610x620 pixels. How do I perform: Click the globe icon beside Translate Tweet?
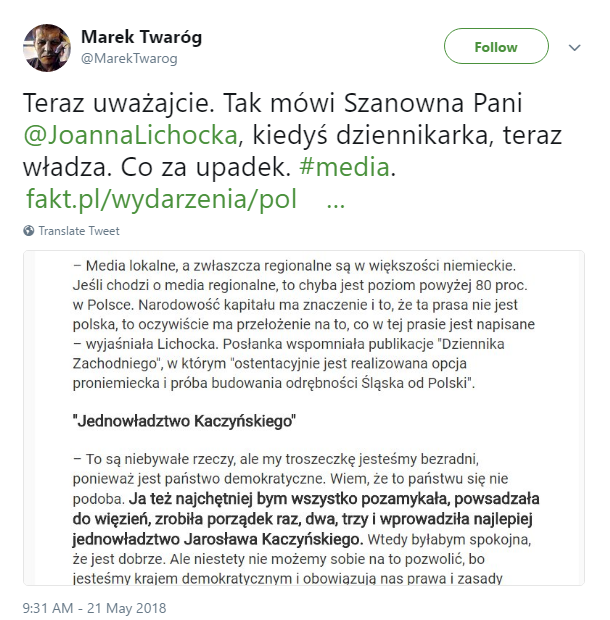[x=28, y=231]
